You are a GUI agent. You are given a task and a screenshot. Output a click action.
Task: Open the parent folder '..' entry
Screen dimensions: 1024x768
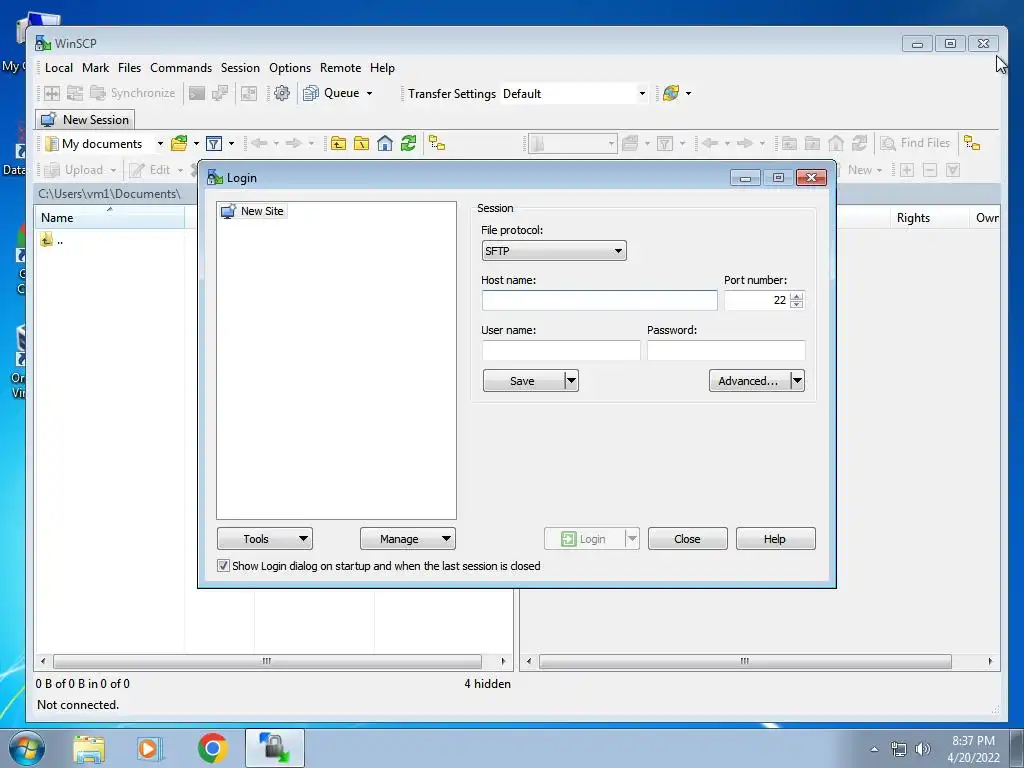click(x=52, y=240)
